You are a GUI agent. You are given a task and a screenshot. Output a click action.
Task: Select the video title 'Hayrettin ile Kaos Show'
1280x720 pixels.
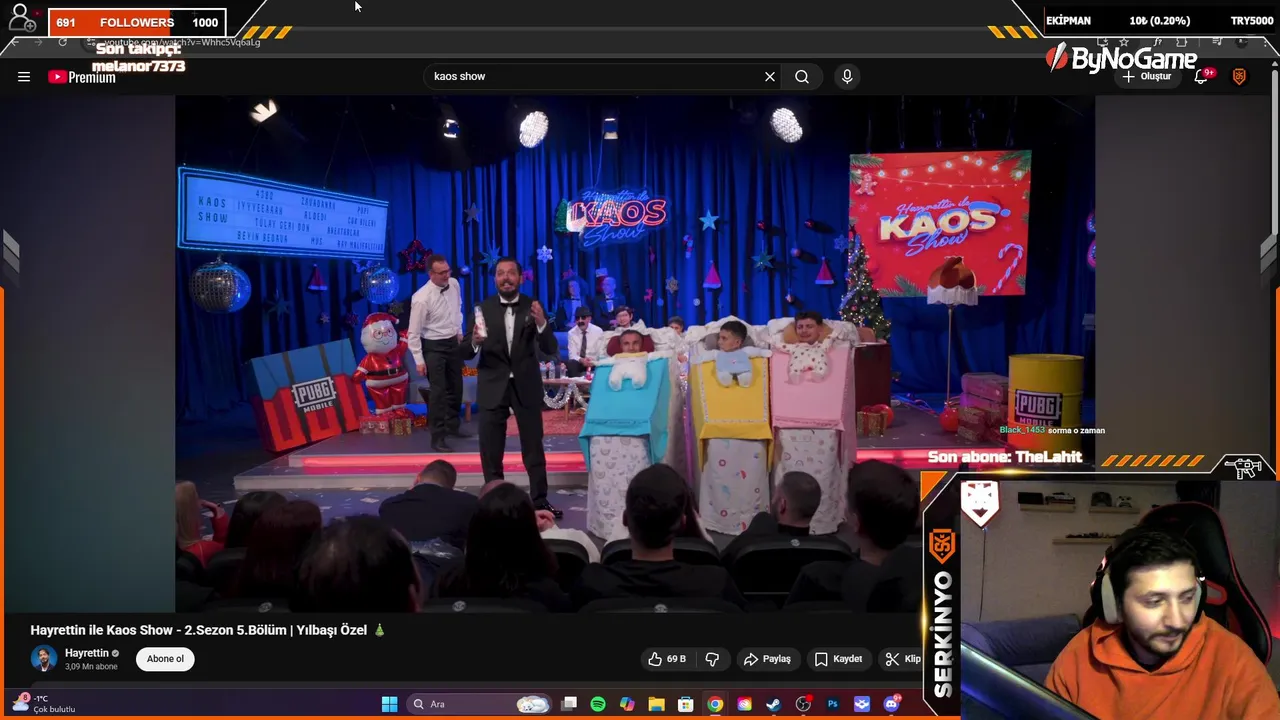tap(208, 630)
